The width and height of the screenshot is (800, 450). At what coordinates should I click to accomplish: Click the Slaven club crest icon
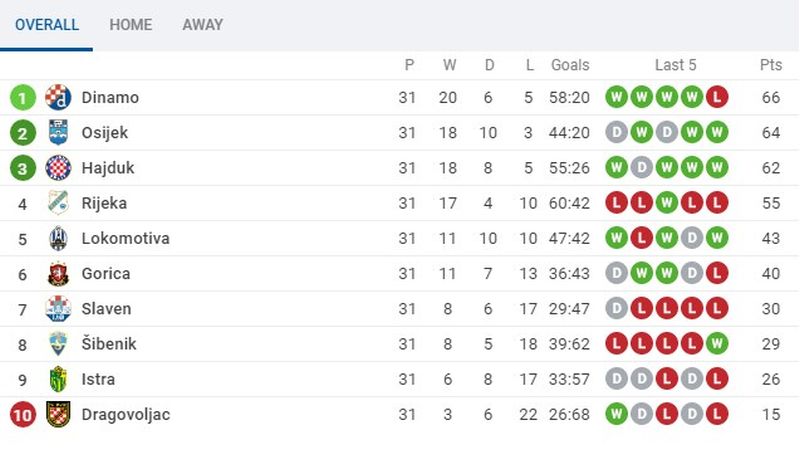(58, 309)
